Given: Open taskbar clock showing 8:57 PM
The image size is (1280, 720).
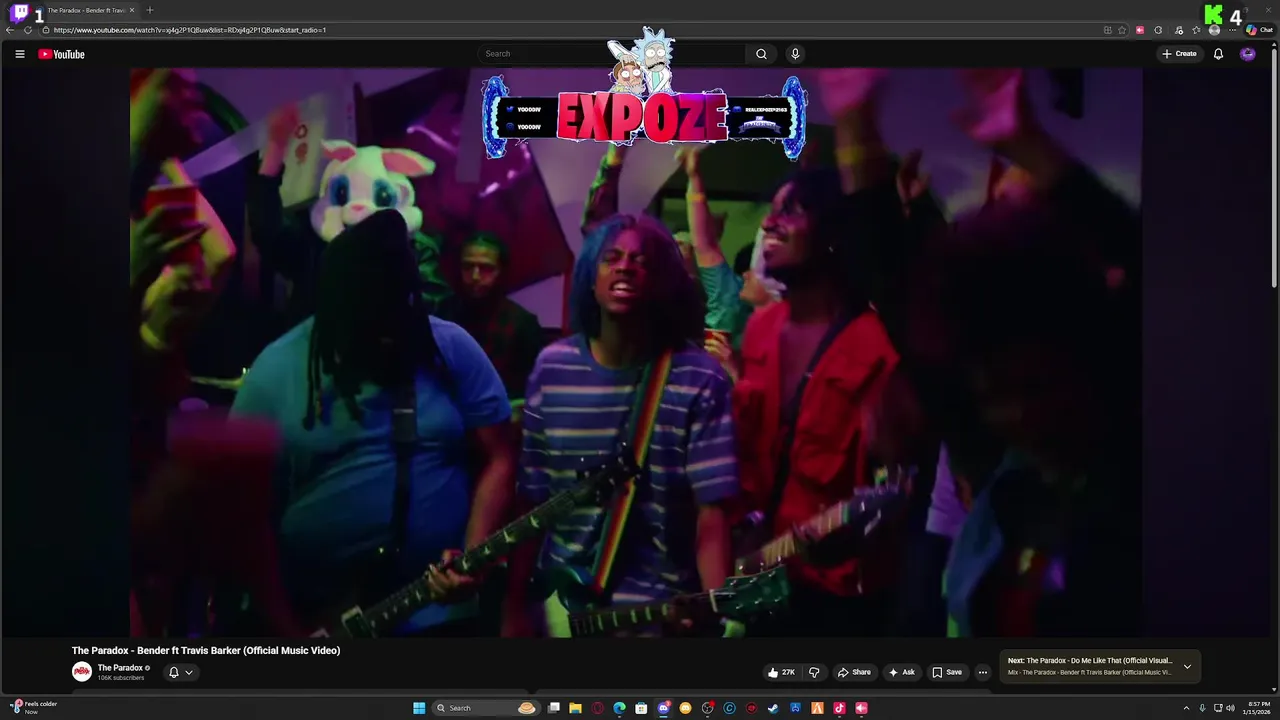Looking at the screenshot, I should (1256, 708).
